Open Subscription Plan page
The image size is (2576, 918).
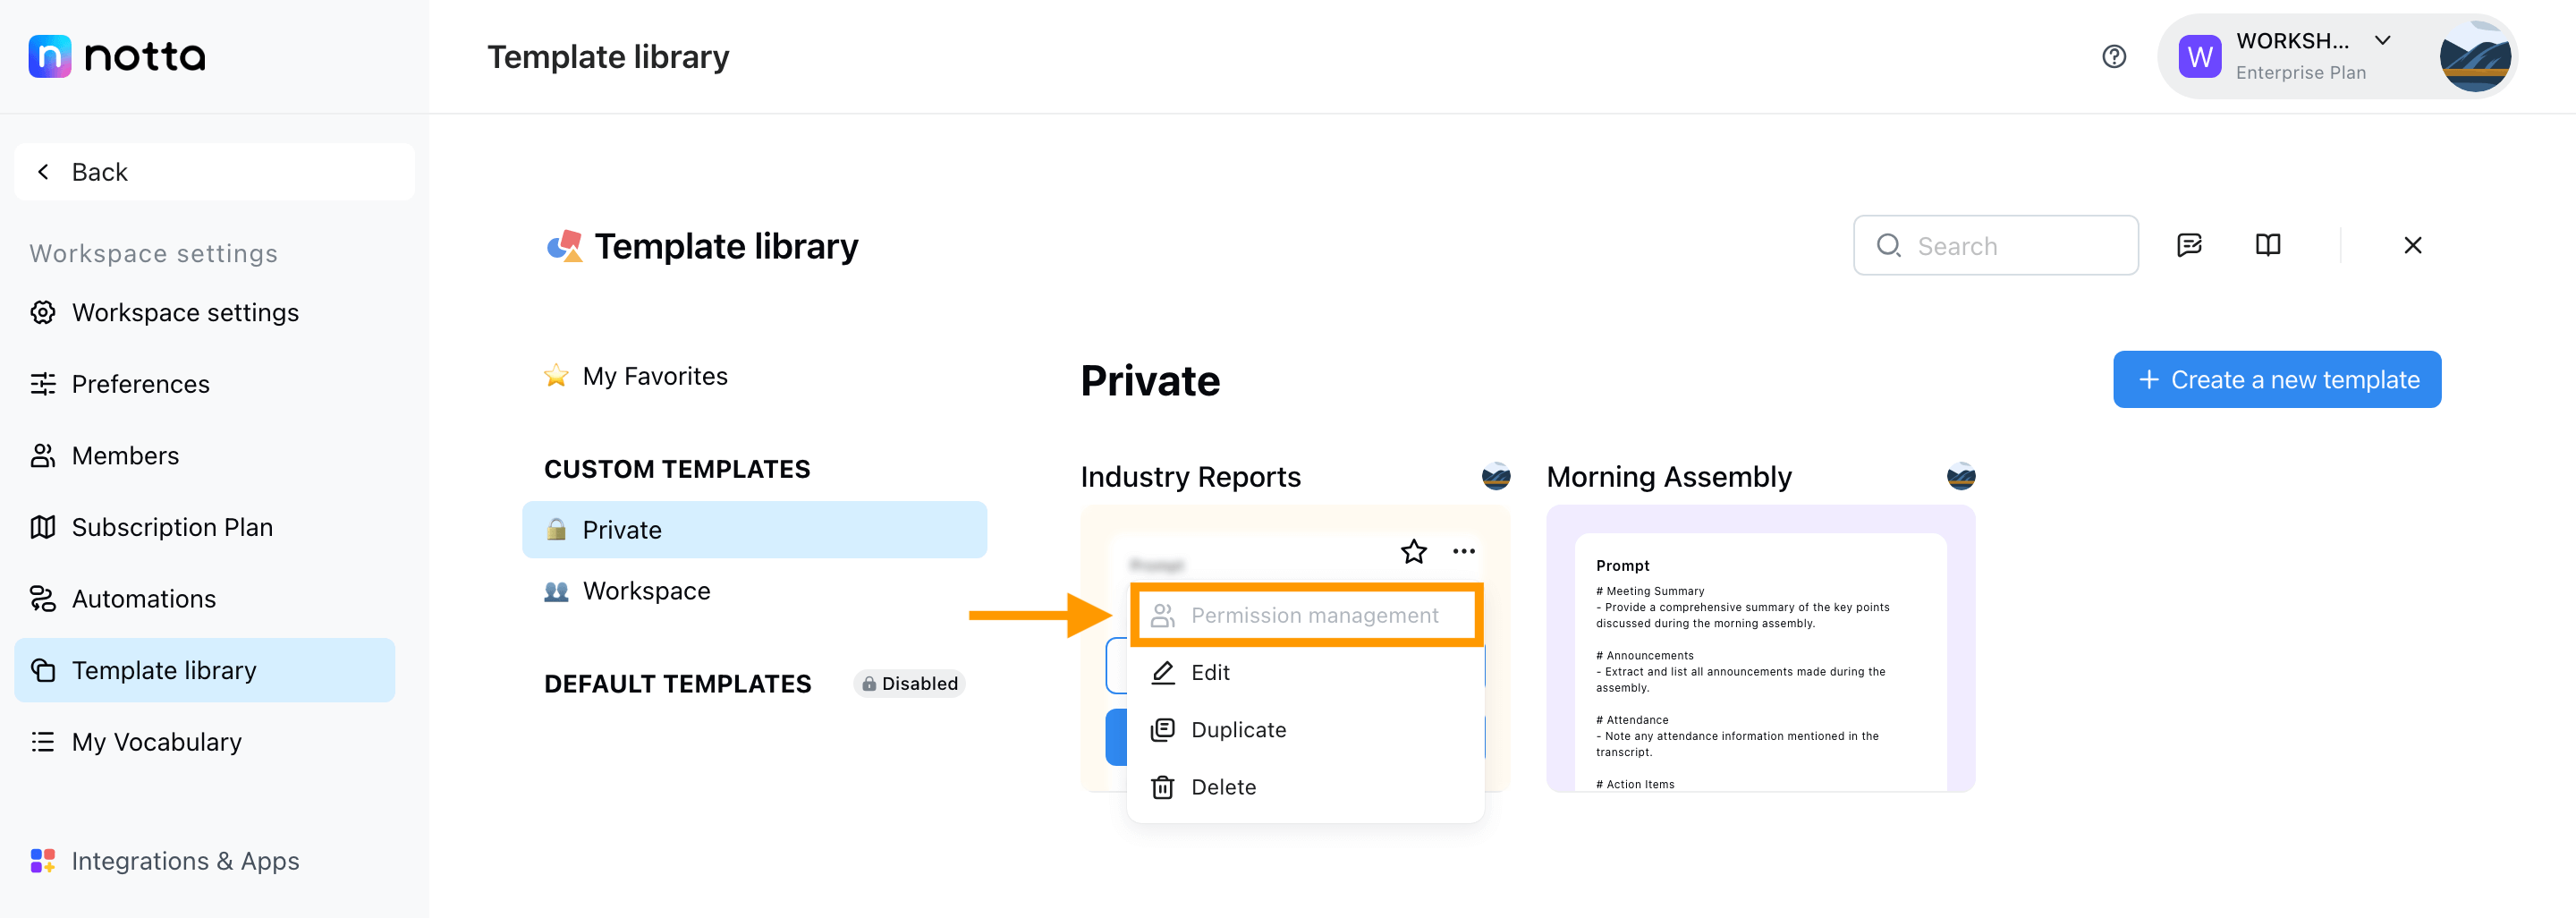pyautogui.click(x=205, y=527)
